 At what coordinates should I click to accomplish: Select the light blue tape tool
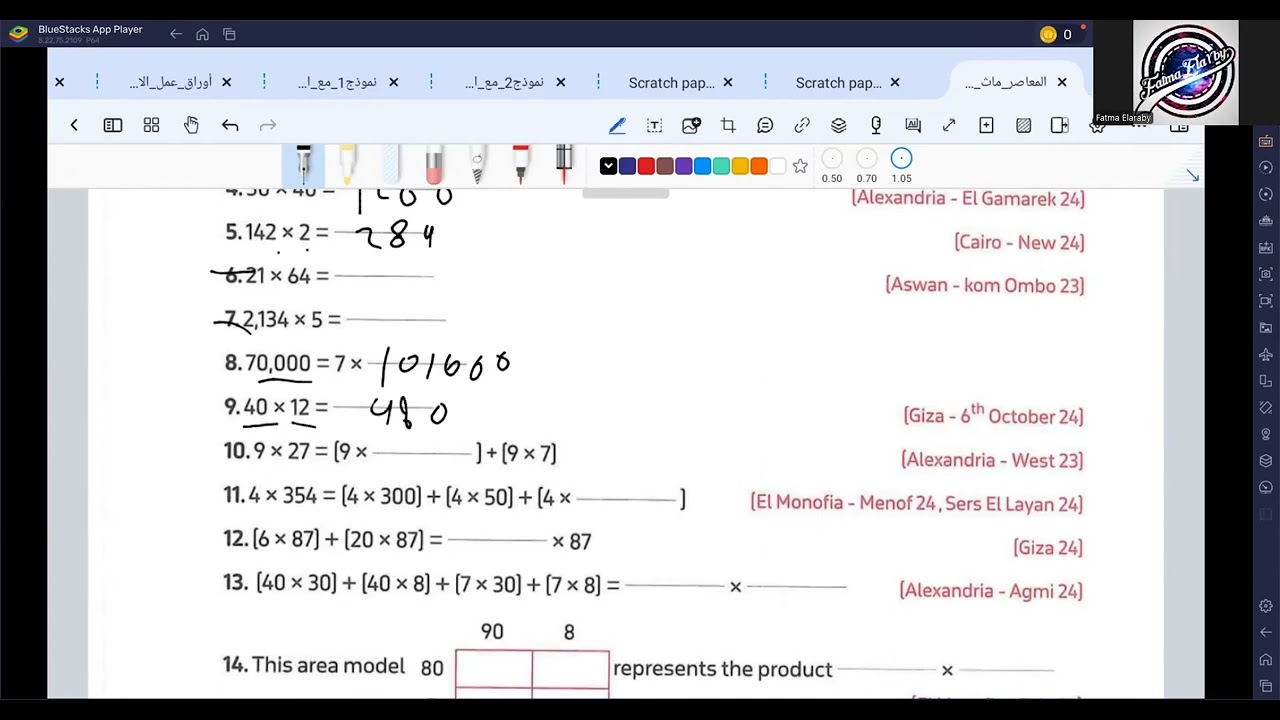[x=390, y=165]
